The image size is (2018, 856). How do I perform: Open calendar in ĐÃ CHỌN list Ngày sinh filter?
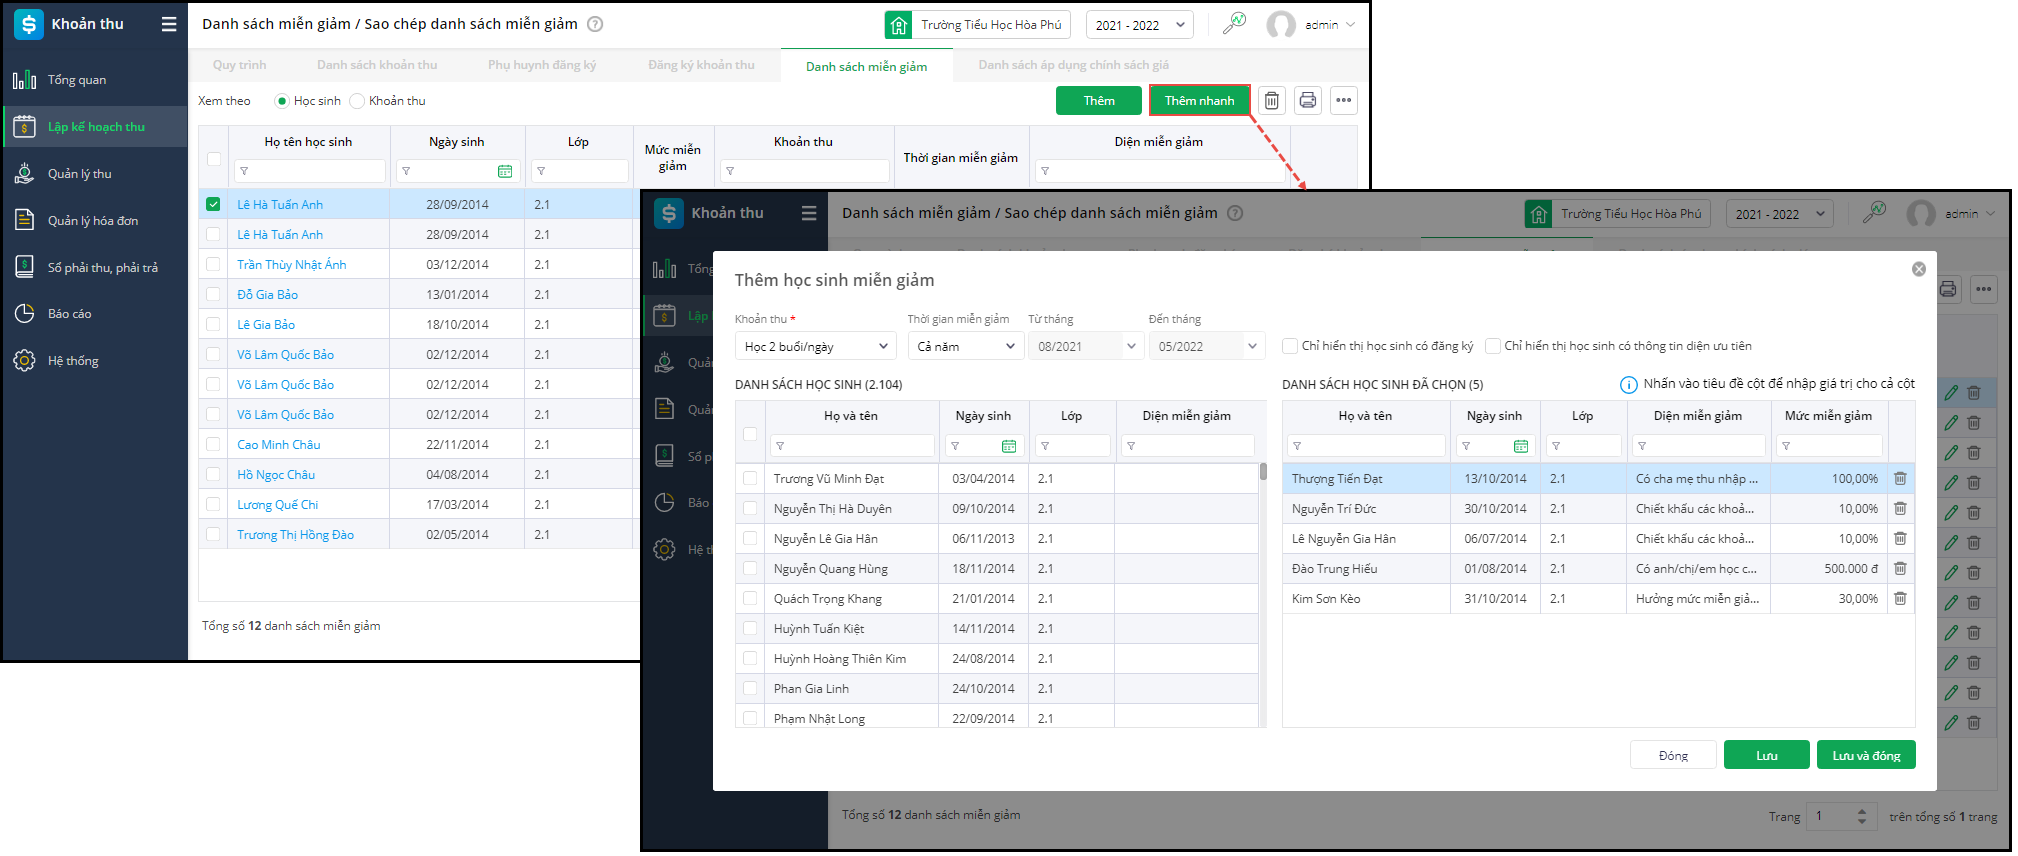1521,446
